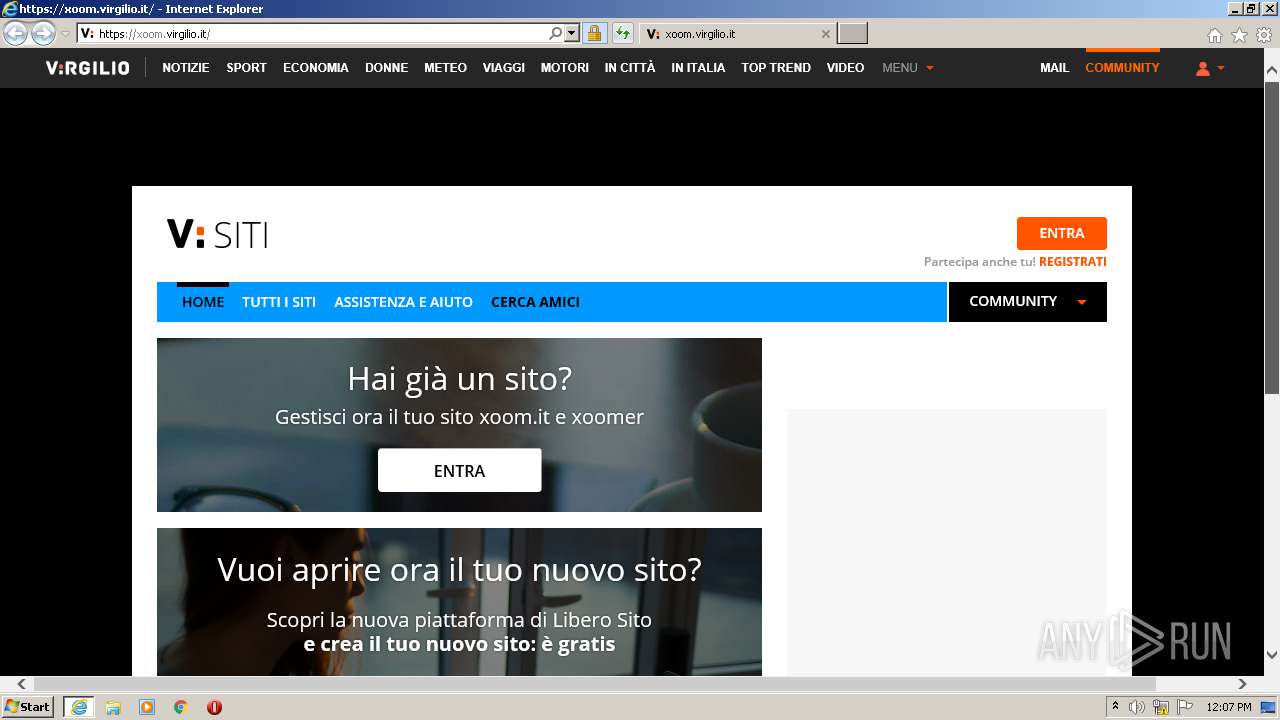This screenshot has height=720, width=1280.
Task: Click horizontal scrollbar left arrow
Action: coord(21,684)
